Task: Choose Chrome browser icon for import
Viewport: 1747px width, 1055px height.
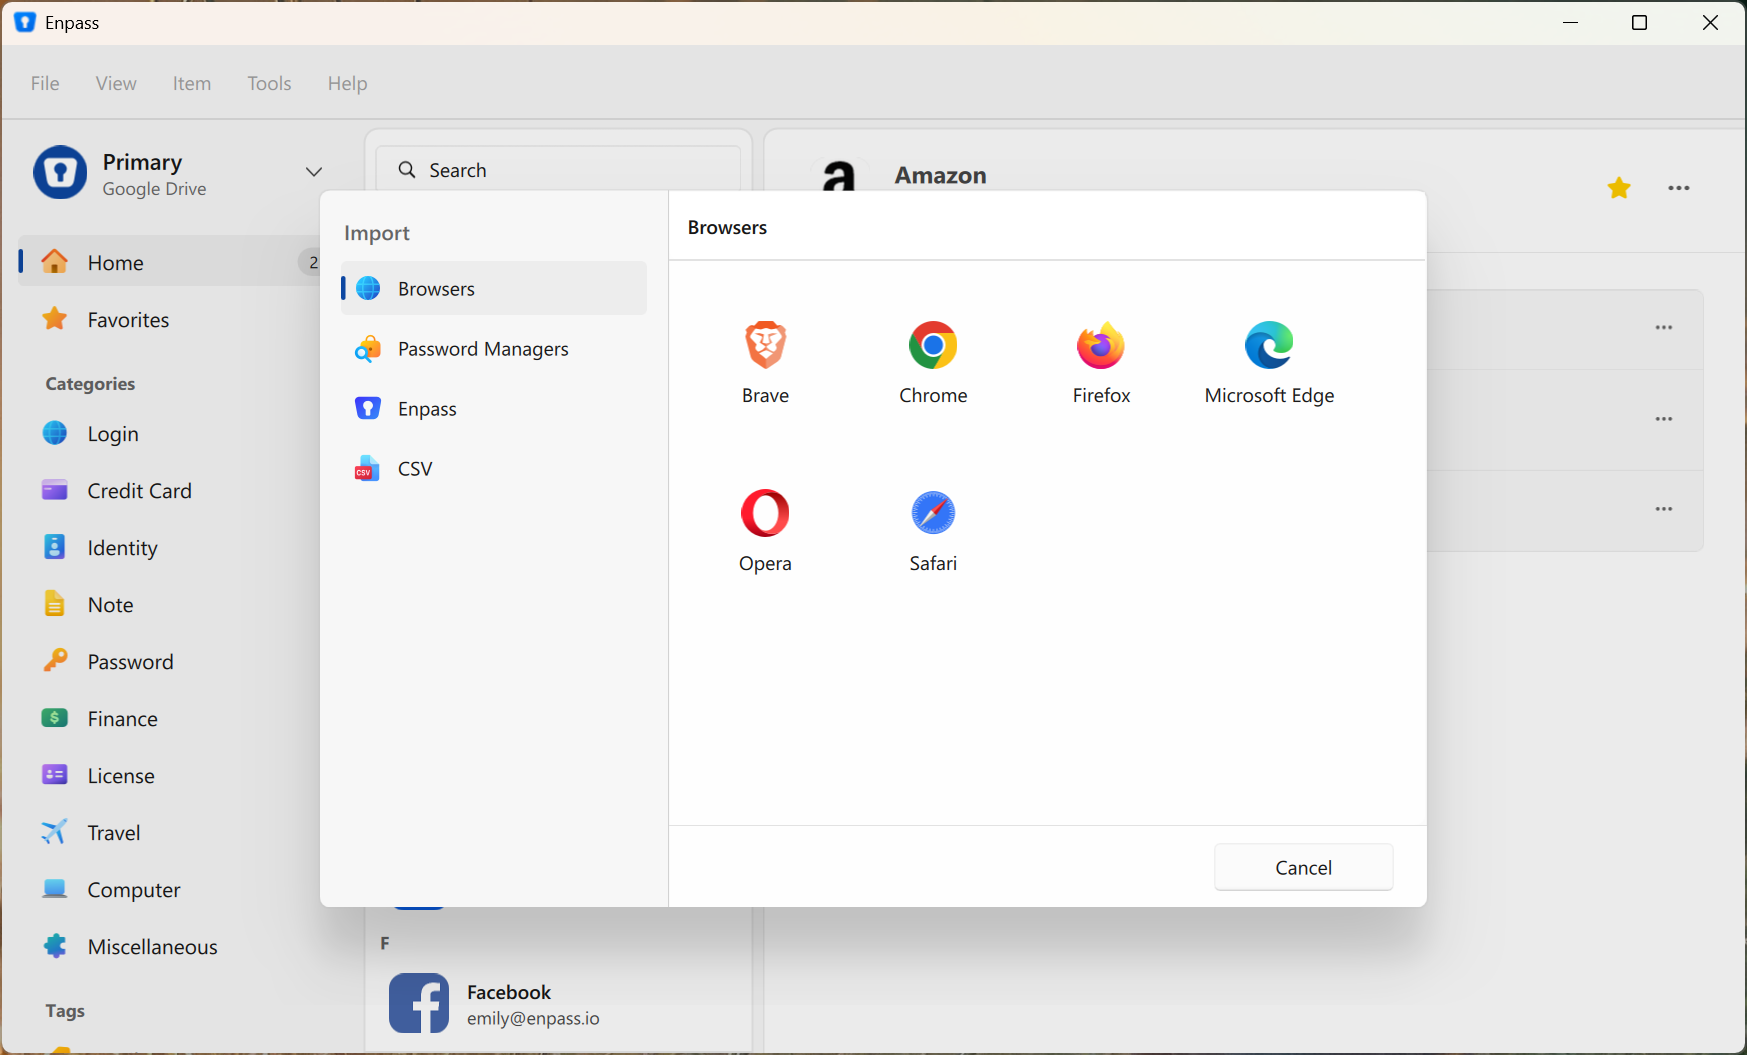Action: 933,346
